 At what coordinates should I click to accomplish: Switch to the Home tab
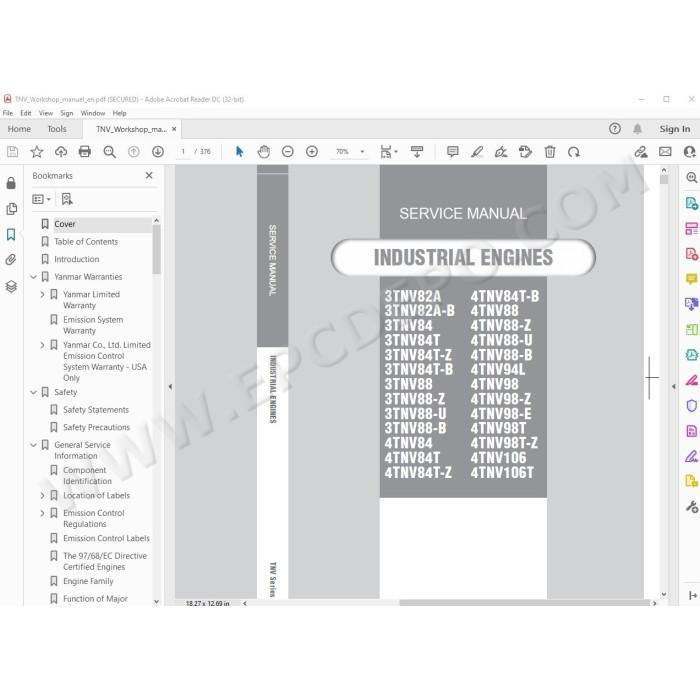coord(19,129)
